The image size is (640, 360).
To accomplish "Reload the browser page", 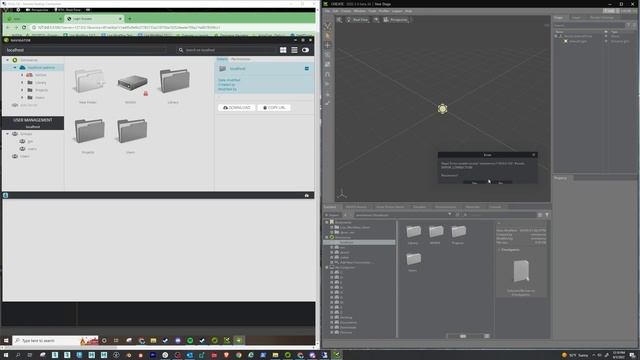I will [x=24, y=27].
